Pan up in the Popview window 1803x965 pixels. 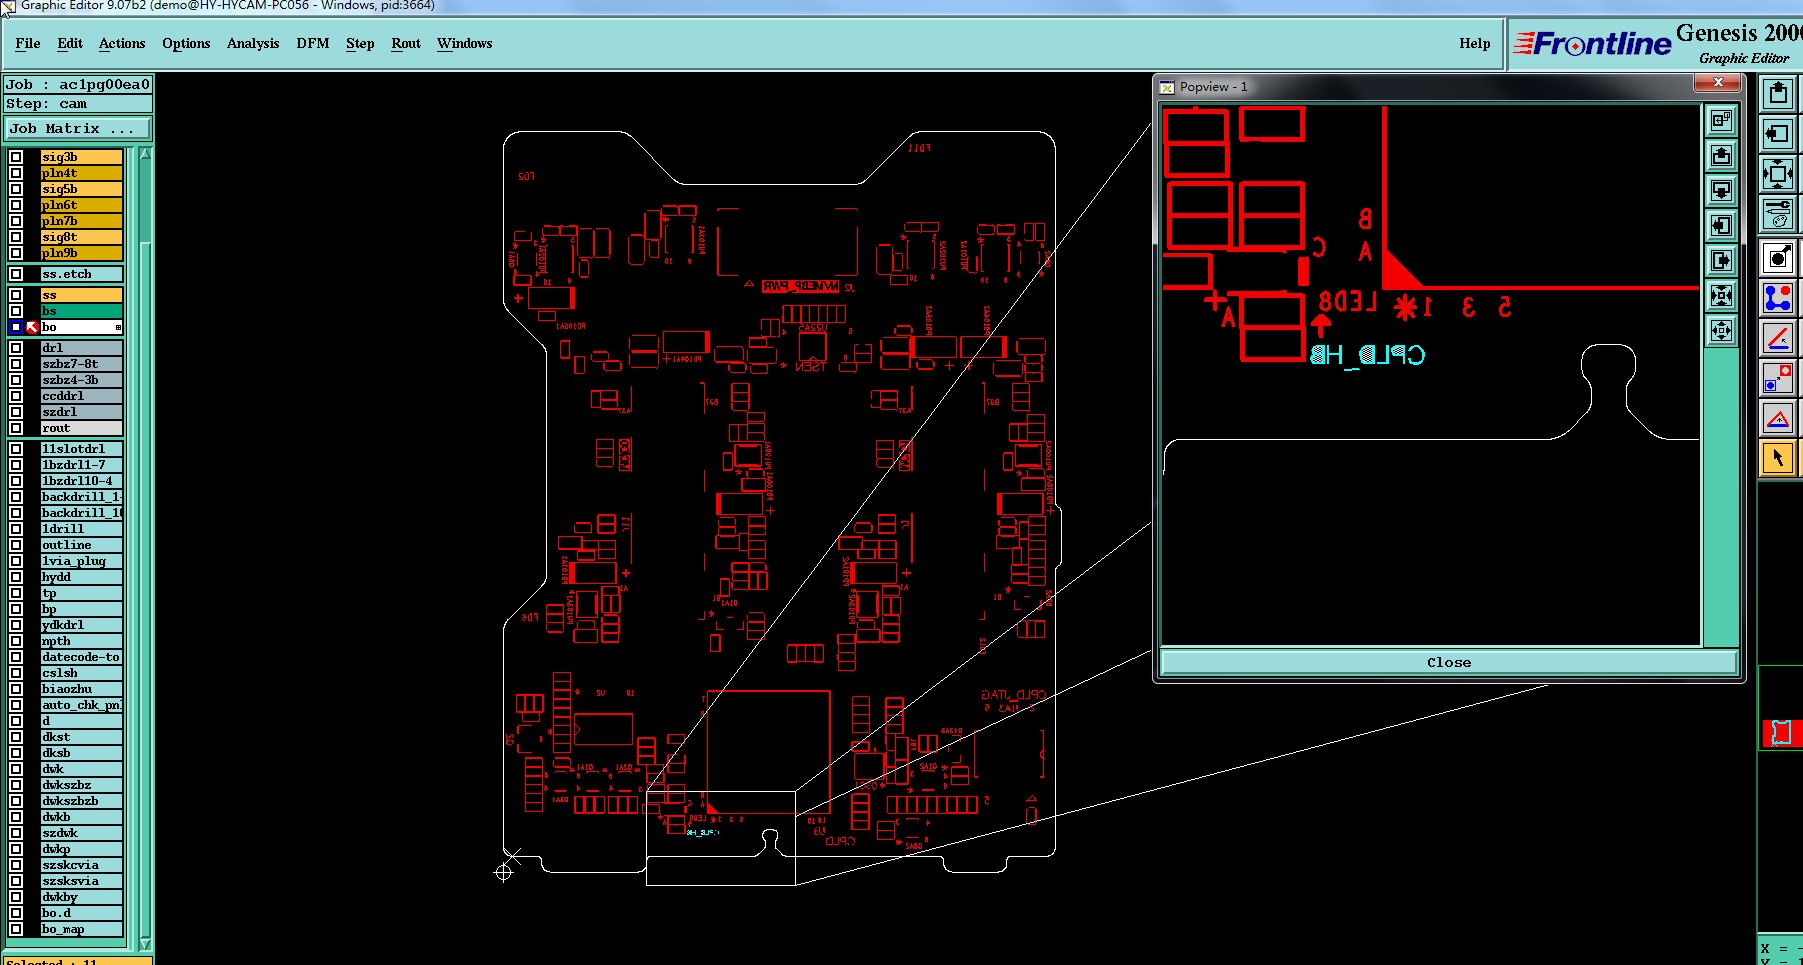click(x=1721, y=156)
